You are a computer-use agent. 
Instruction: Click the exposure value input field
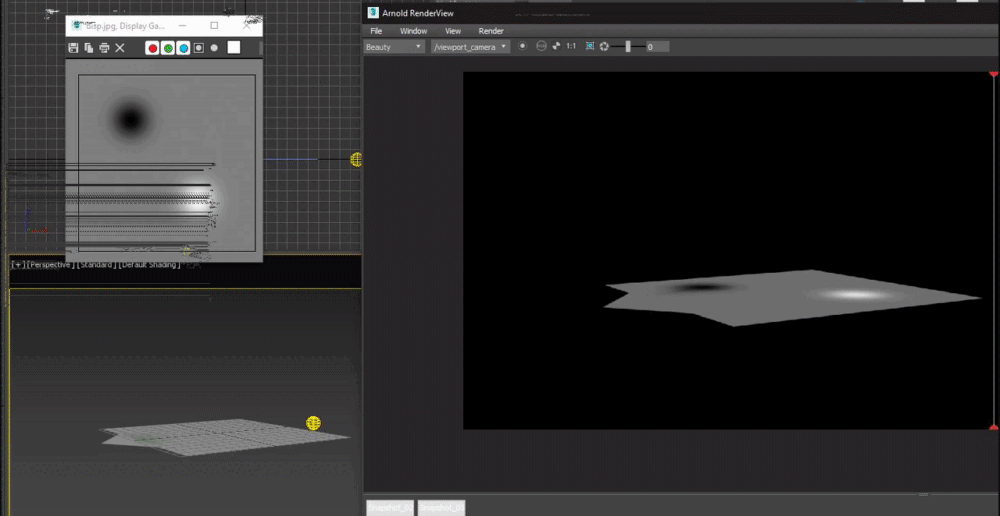click(x=657, y=47)
